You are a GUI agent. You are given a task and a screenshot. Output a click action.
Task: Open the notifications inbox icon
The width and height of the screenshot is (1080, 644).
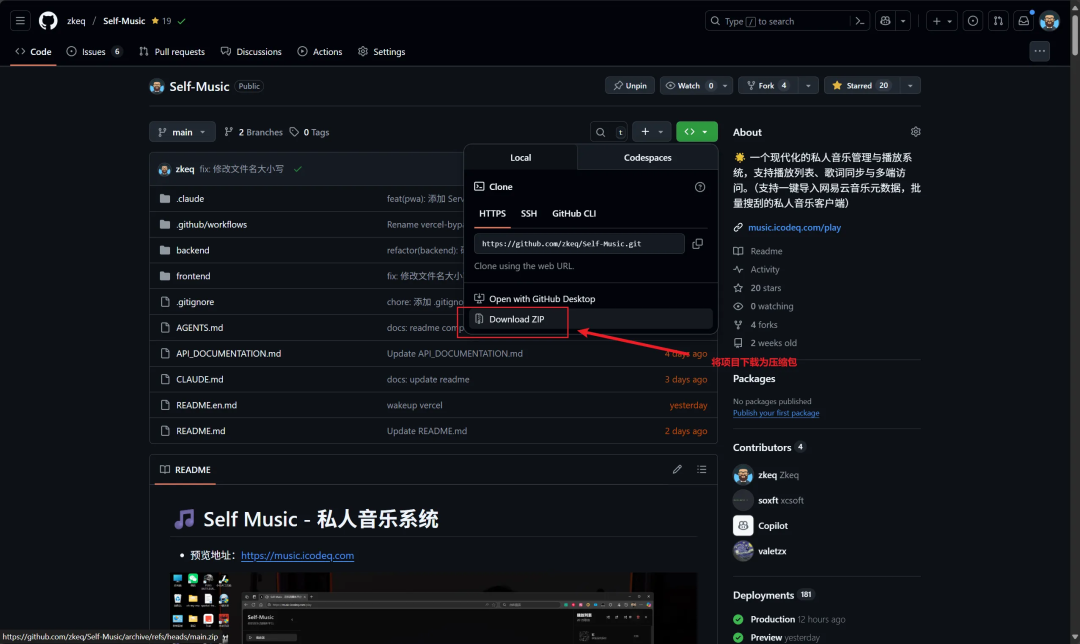pyautogui.click(x=1024, y=21)
